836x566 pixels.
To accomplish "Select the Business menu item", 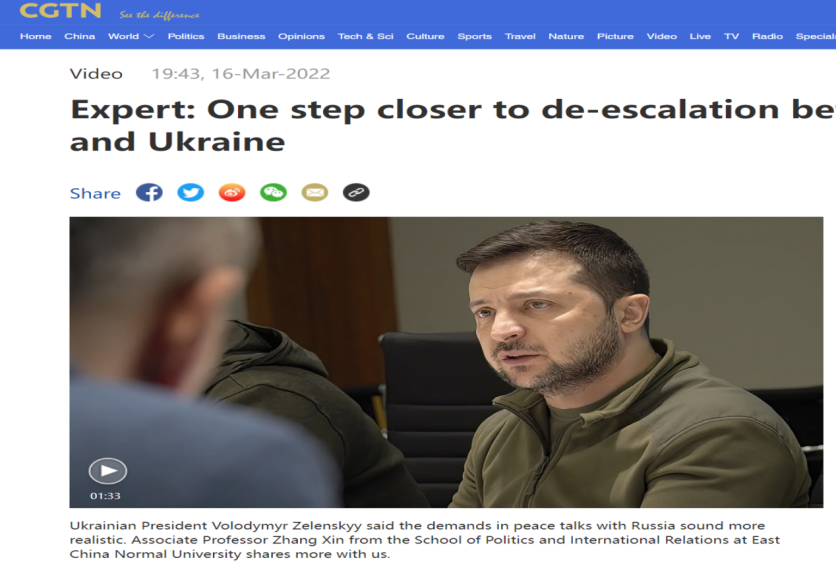I will coord(241,36).
